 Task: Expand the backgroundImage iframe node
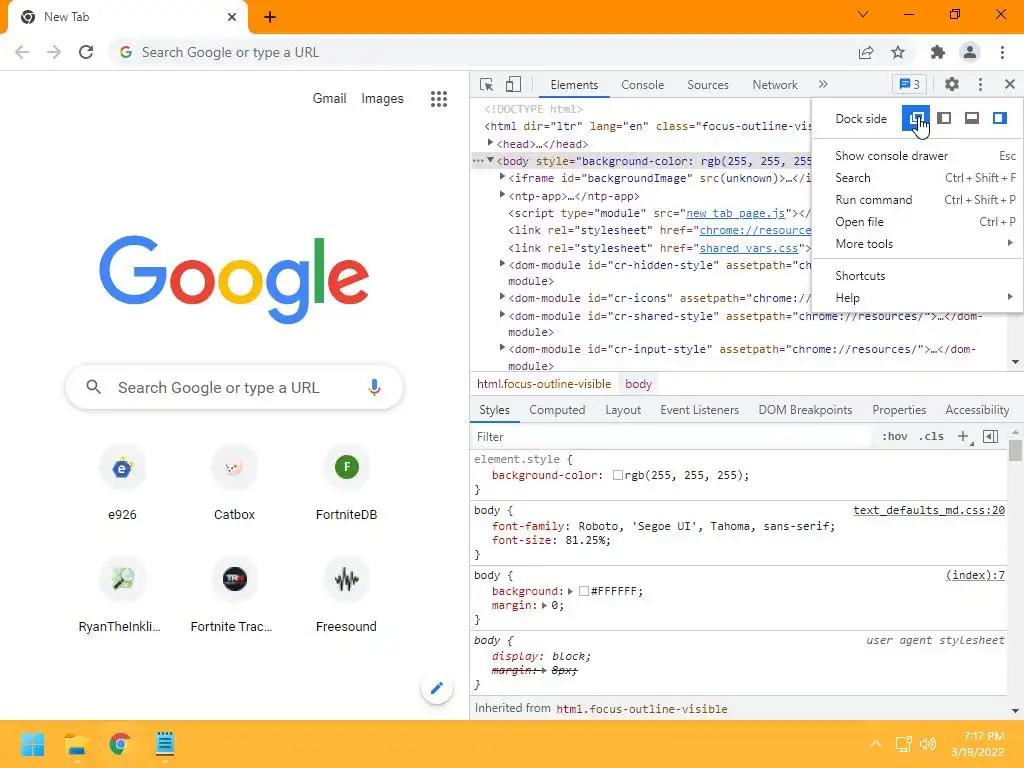point(502,177)
